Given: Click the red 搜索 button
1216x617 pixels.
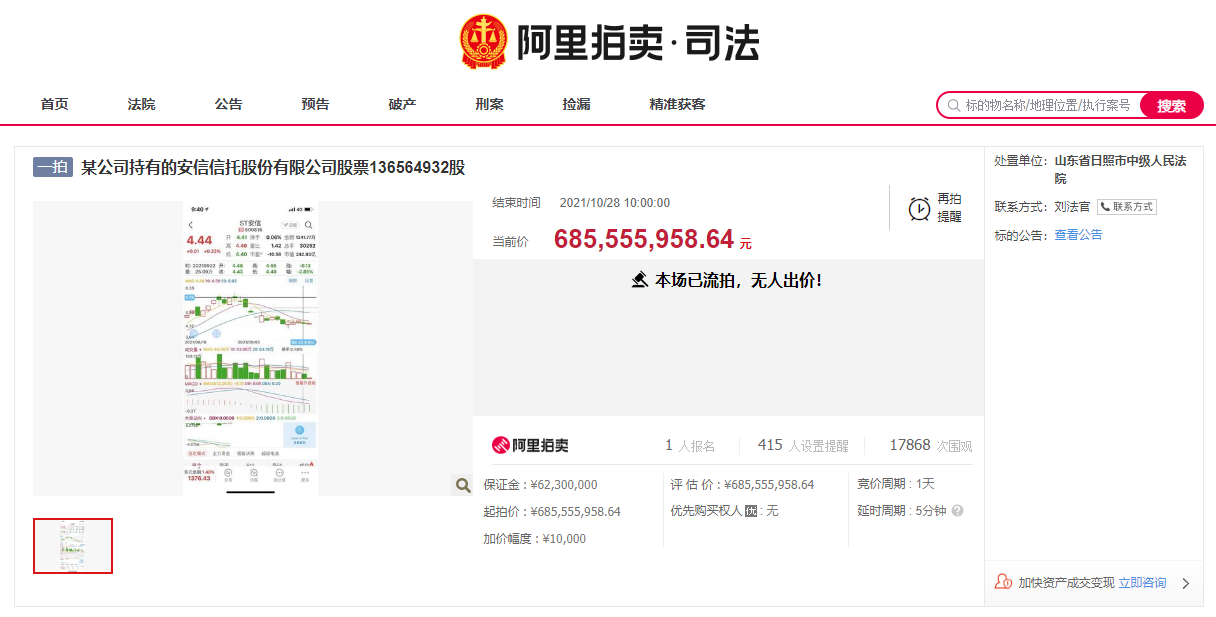Looking at the screenshot, I should tap(1172, 105).
